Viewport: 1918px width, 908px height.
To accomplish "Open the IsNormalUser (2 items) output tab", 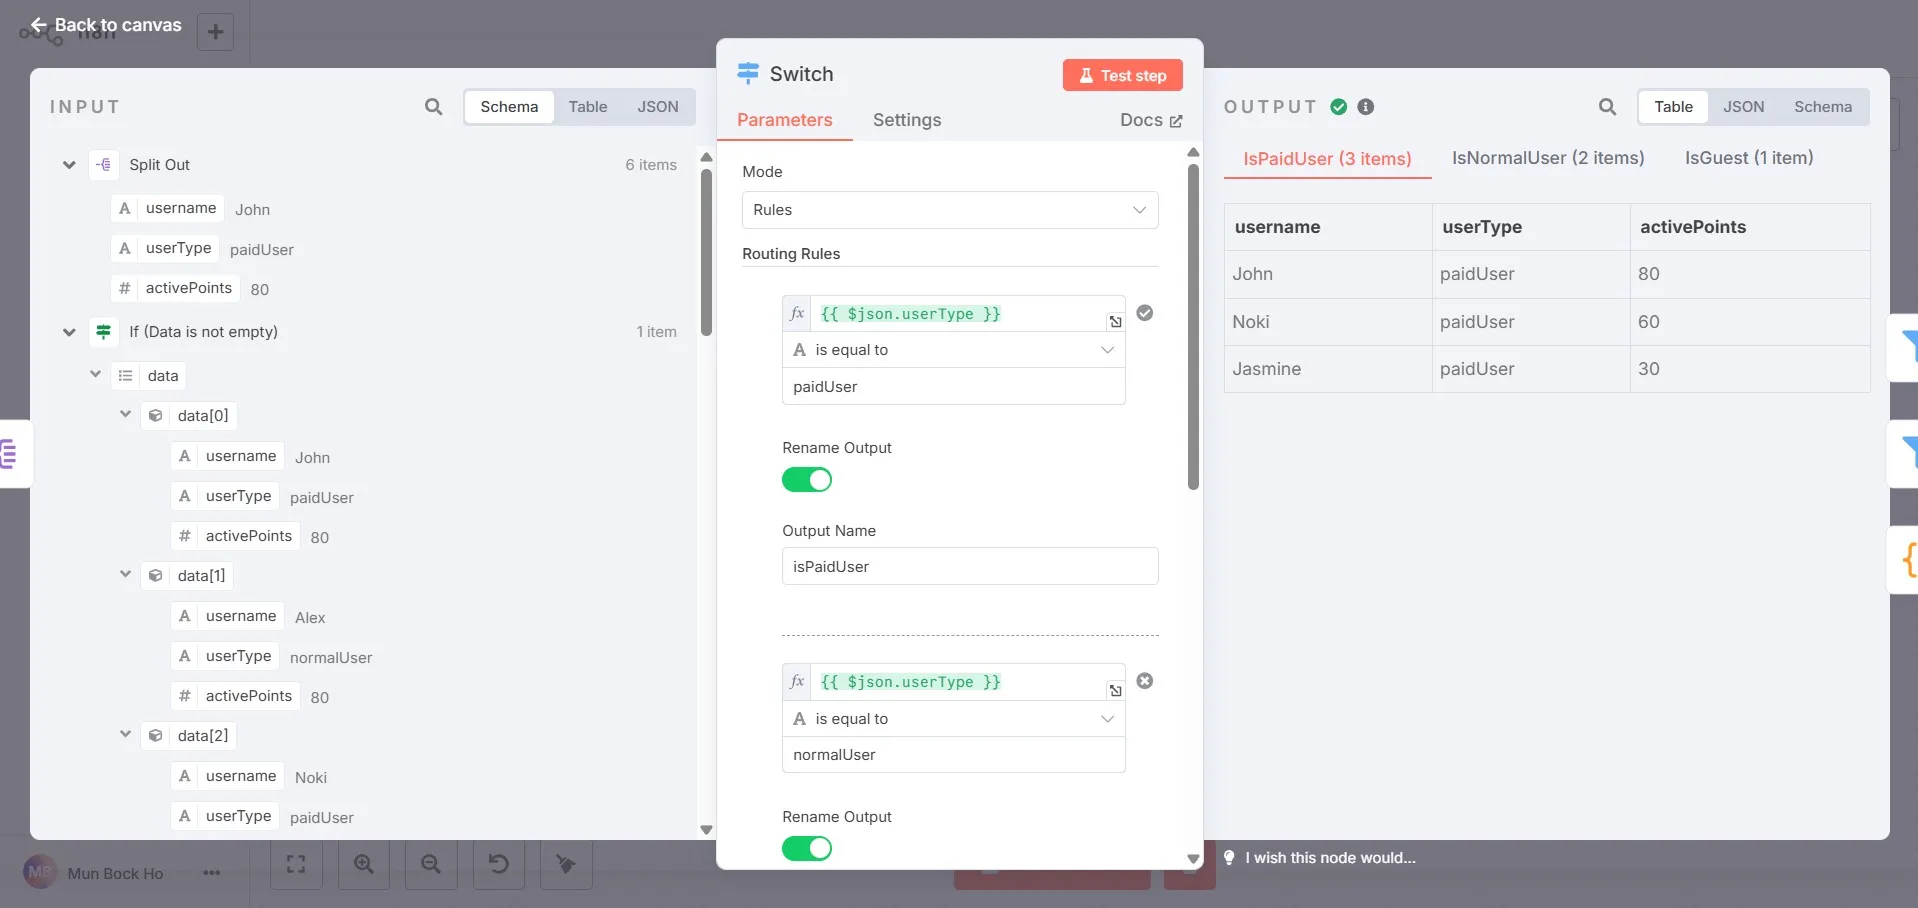I will click(x=1548, y=158).
